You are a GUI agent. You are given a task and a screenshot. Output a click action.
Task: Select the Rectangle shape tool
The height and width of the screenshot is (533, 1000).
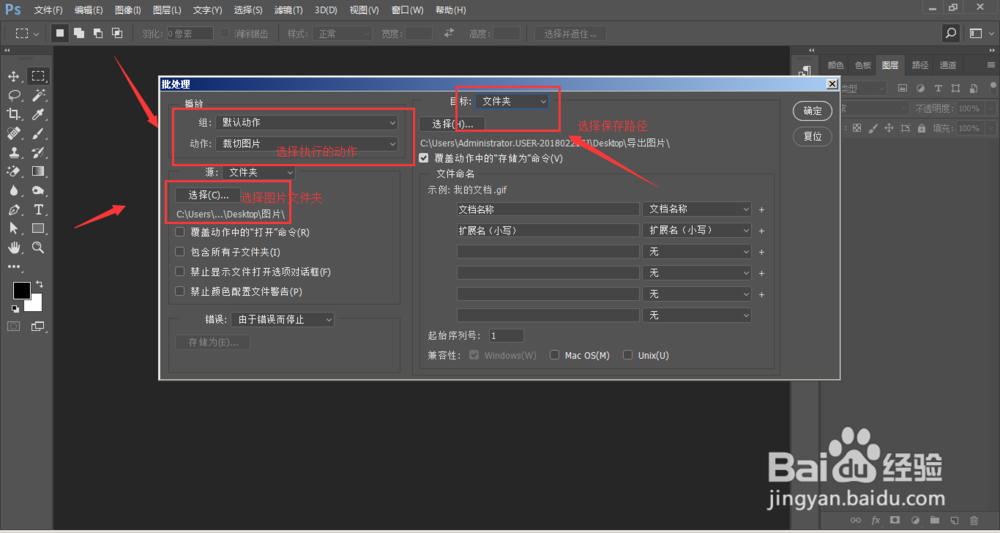38,228
